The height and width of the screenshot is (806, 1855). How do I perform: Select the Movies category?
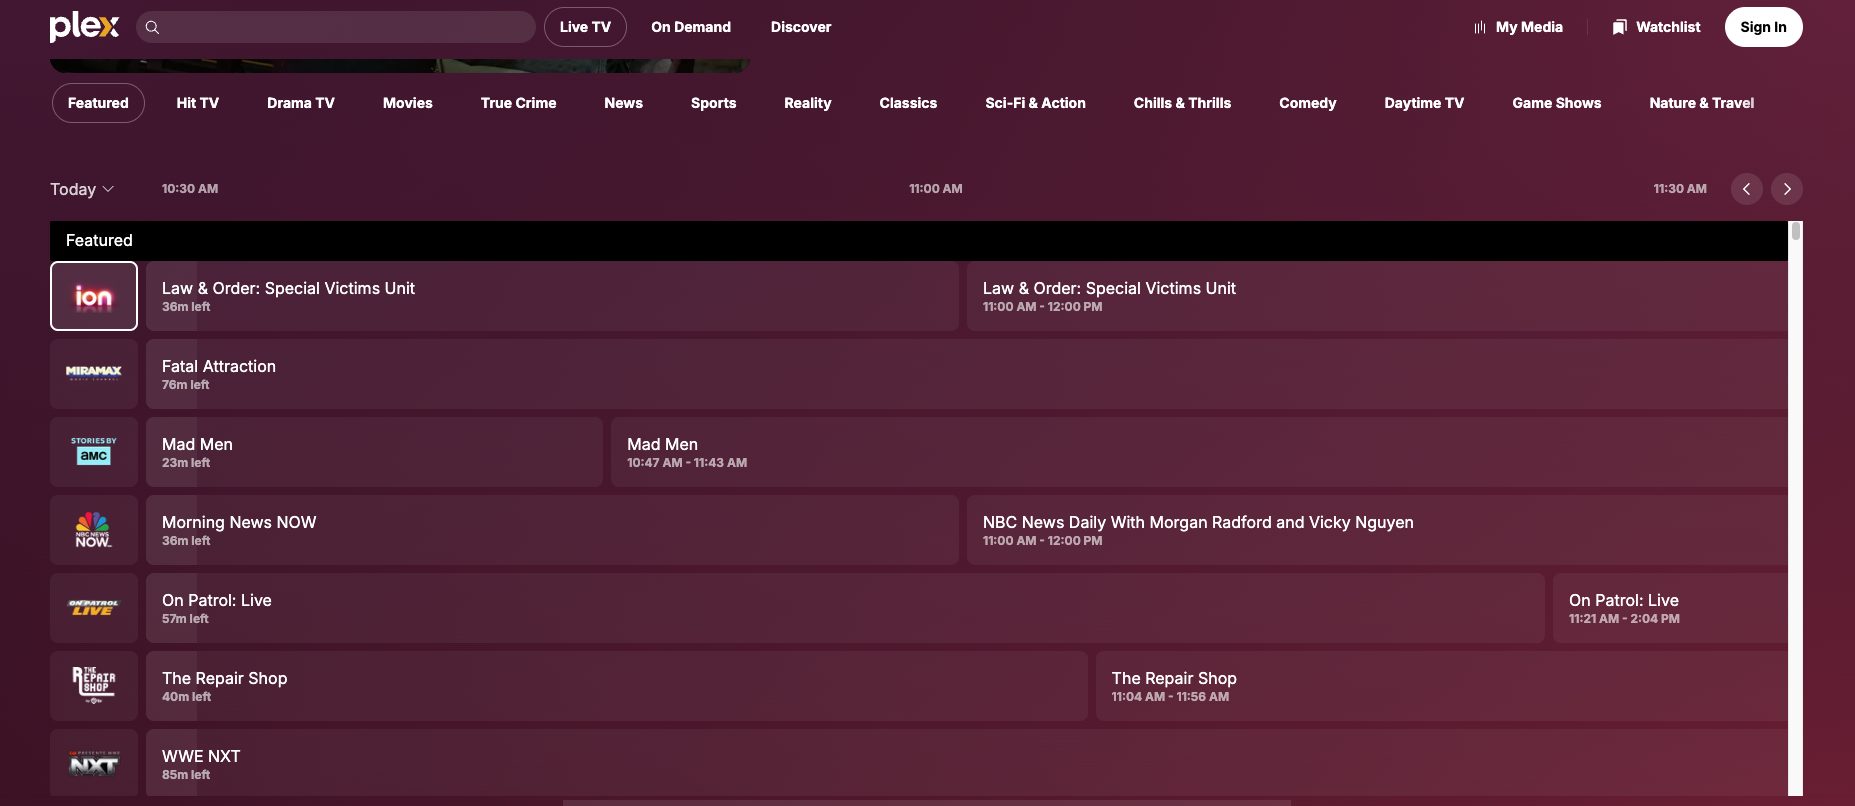(408, 103)
